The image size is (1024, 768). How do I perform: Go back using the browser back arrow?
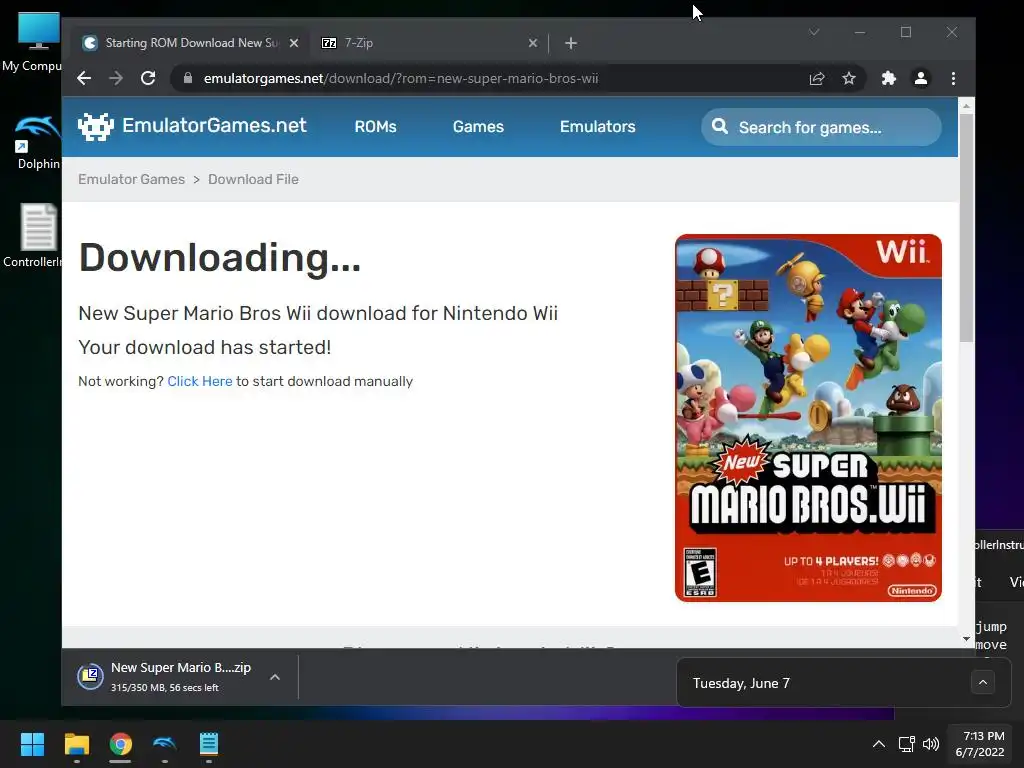tap(84, 78)
